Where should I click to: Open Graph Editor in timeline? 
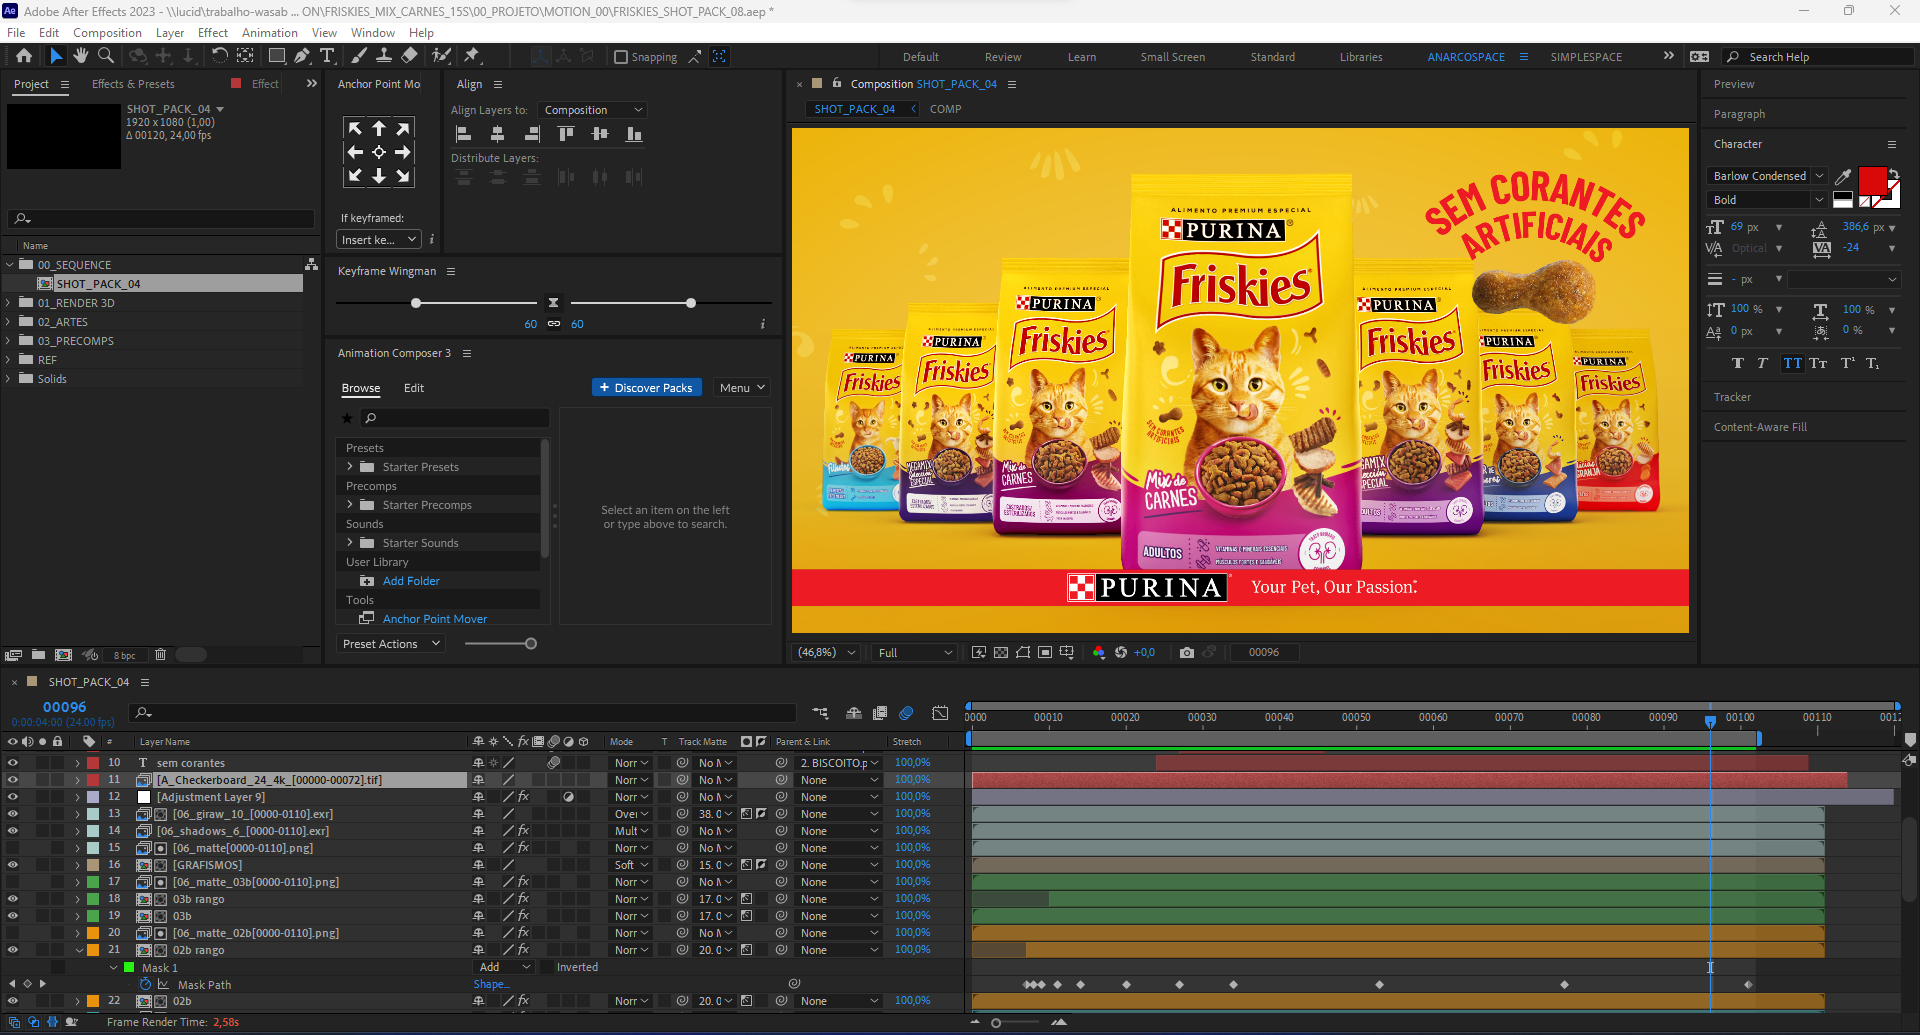point(940,713)
